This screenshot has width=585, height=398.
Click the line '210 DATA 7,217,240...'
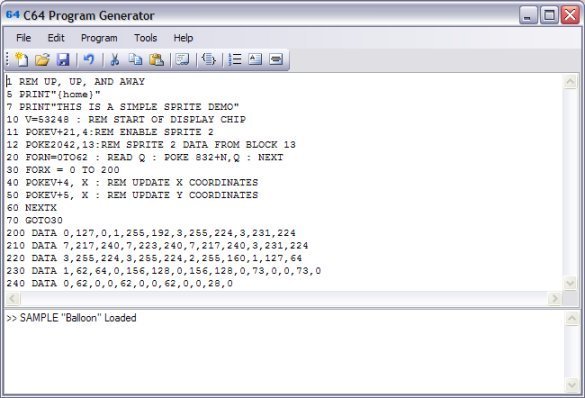pyautogui.click(x=157, y=246)
